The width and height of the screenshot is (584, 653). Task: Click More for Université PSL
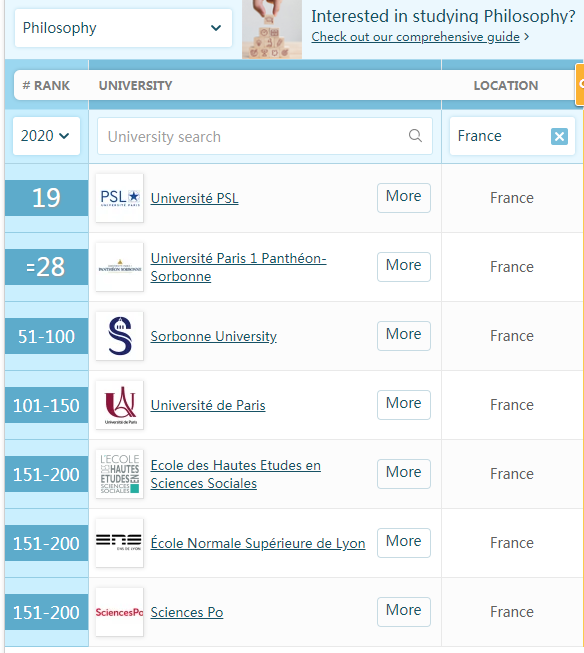tap(404, 198)
